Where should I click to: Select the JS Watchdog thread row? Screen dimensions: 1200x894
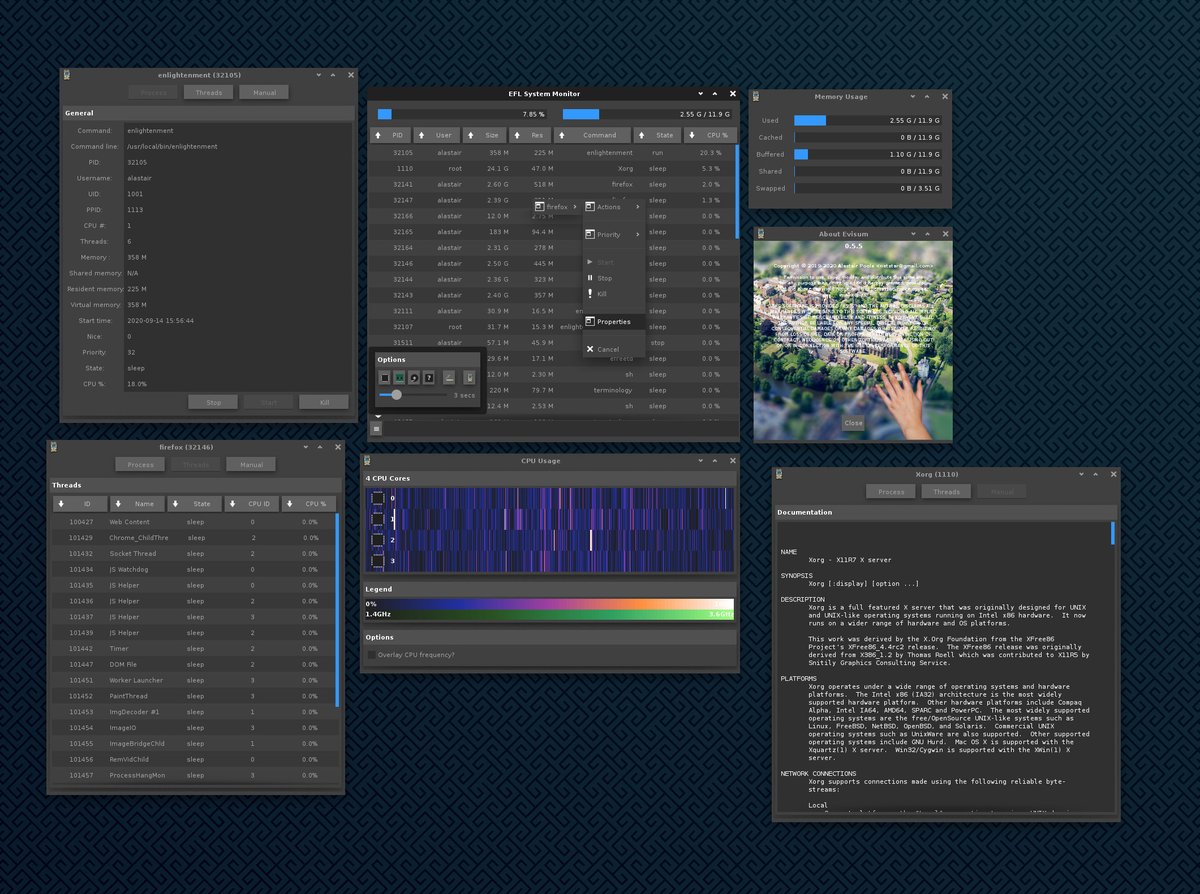coord(193,569)
